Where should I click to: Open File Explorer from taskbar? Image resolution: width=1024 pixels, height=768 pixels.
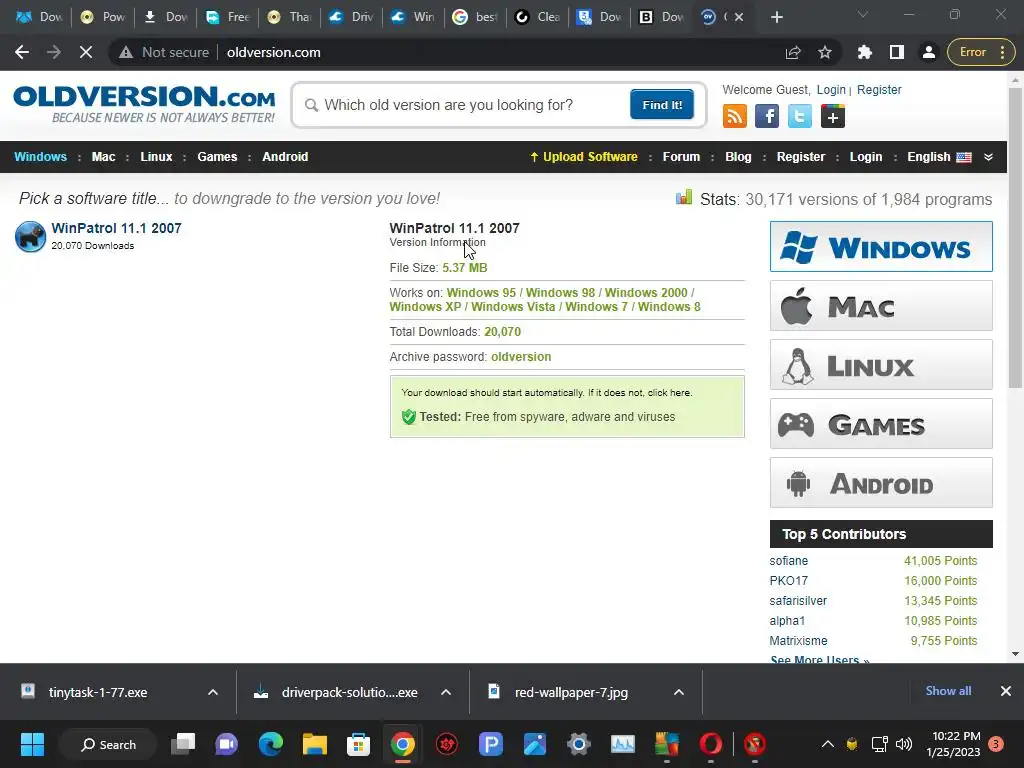click(x=314, y=744)
